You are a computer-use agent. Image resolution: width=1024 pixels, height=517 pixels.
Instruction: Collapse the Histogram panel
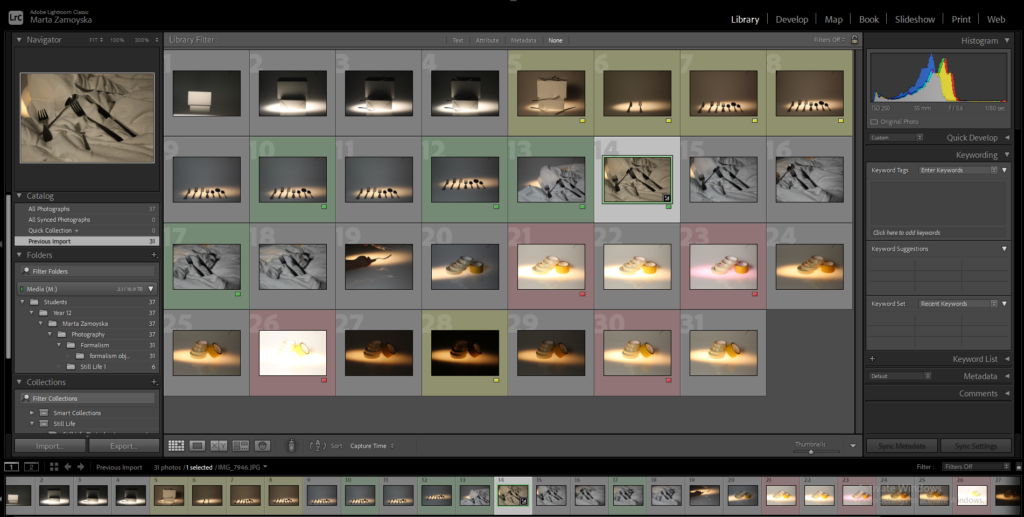click(x=1007, y=40)
